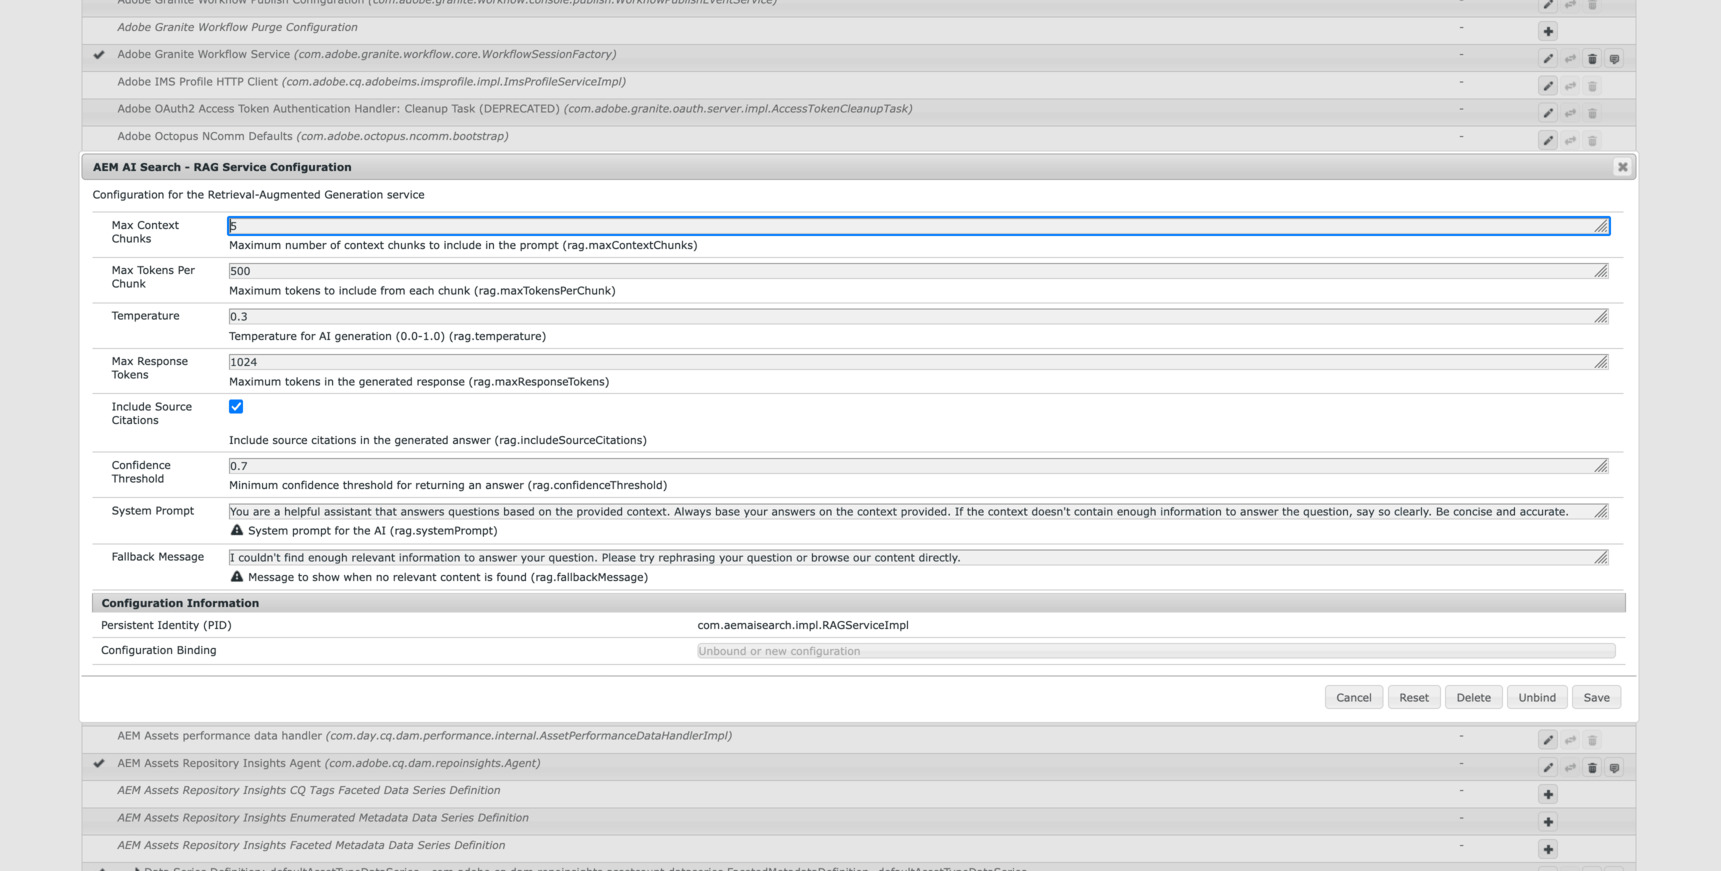Edit the Adobe Granite Workflow Service configuration
The image size is (1721, 871).
click(x=1548, y=59)
